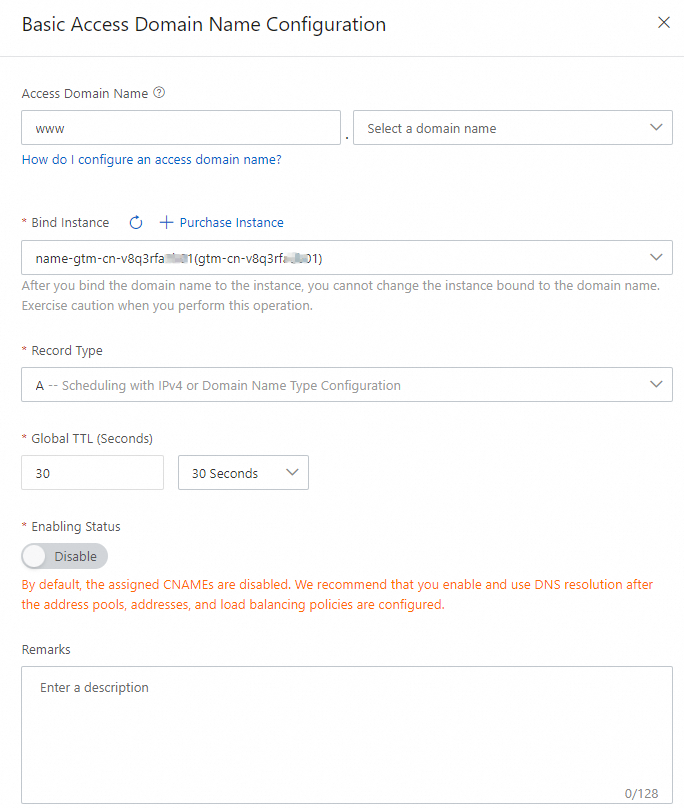This screenshot has width=684, height=808.
Task: Click the chevron on the TTL unit selector
Action: pos(294,472)
